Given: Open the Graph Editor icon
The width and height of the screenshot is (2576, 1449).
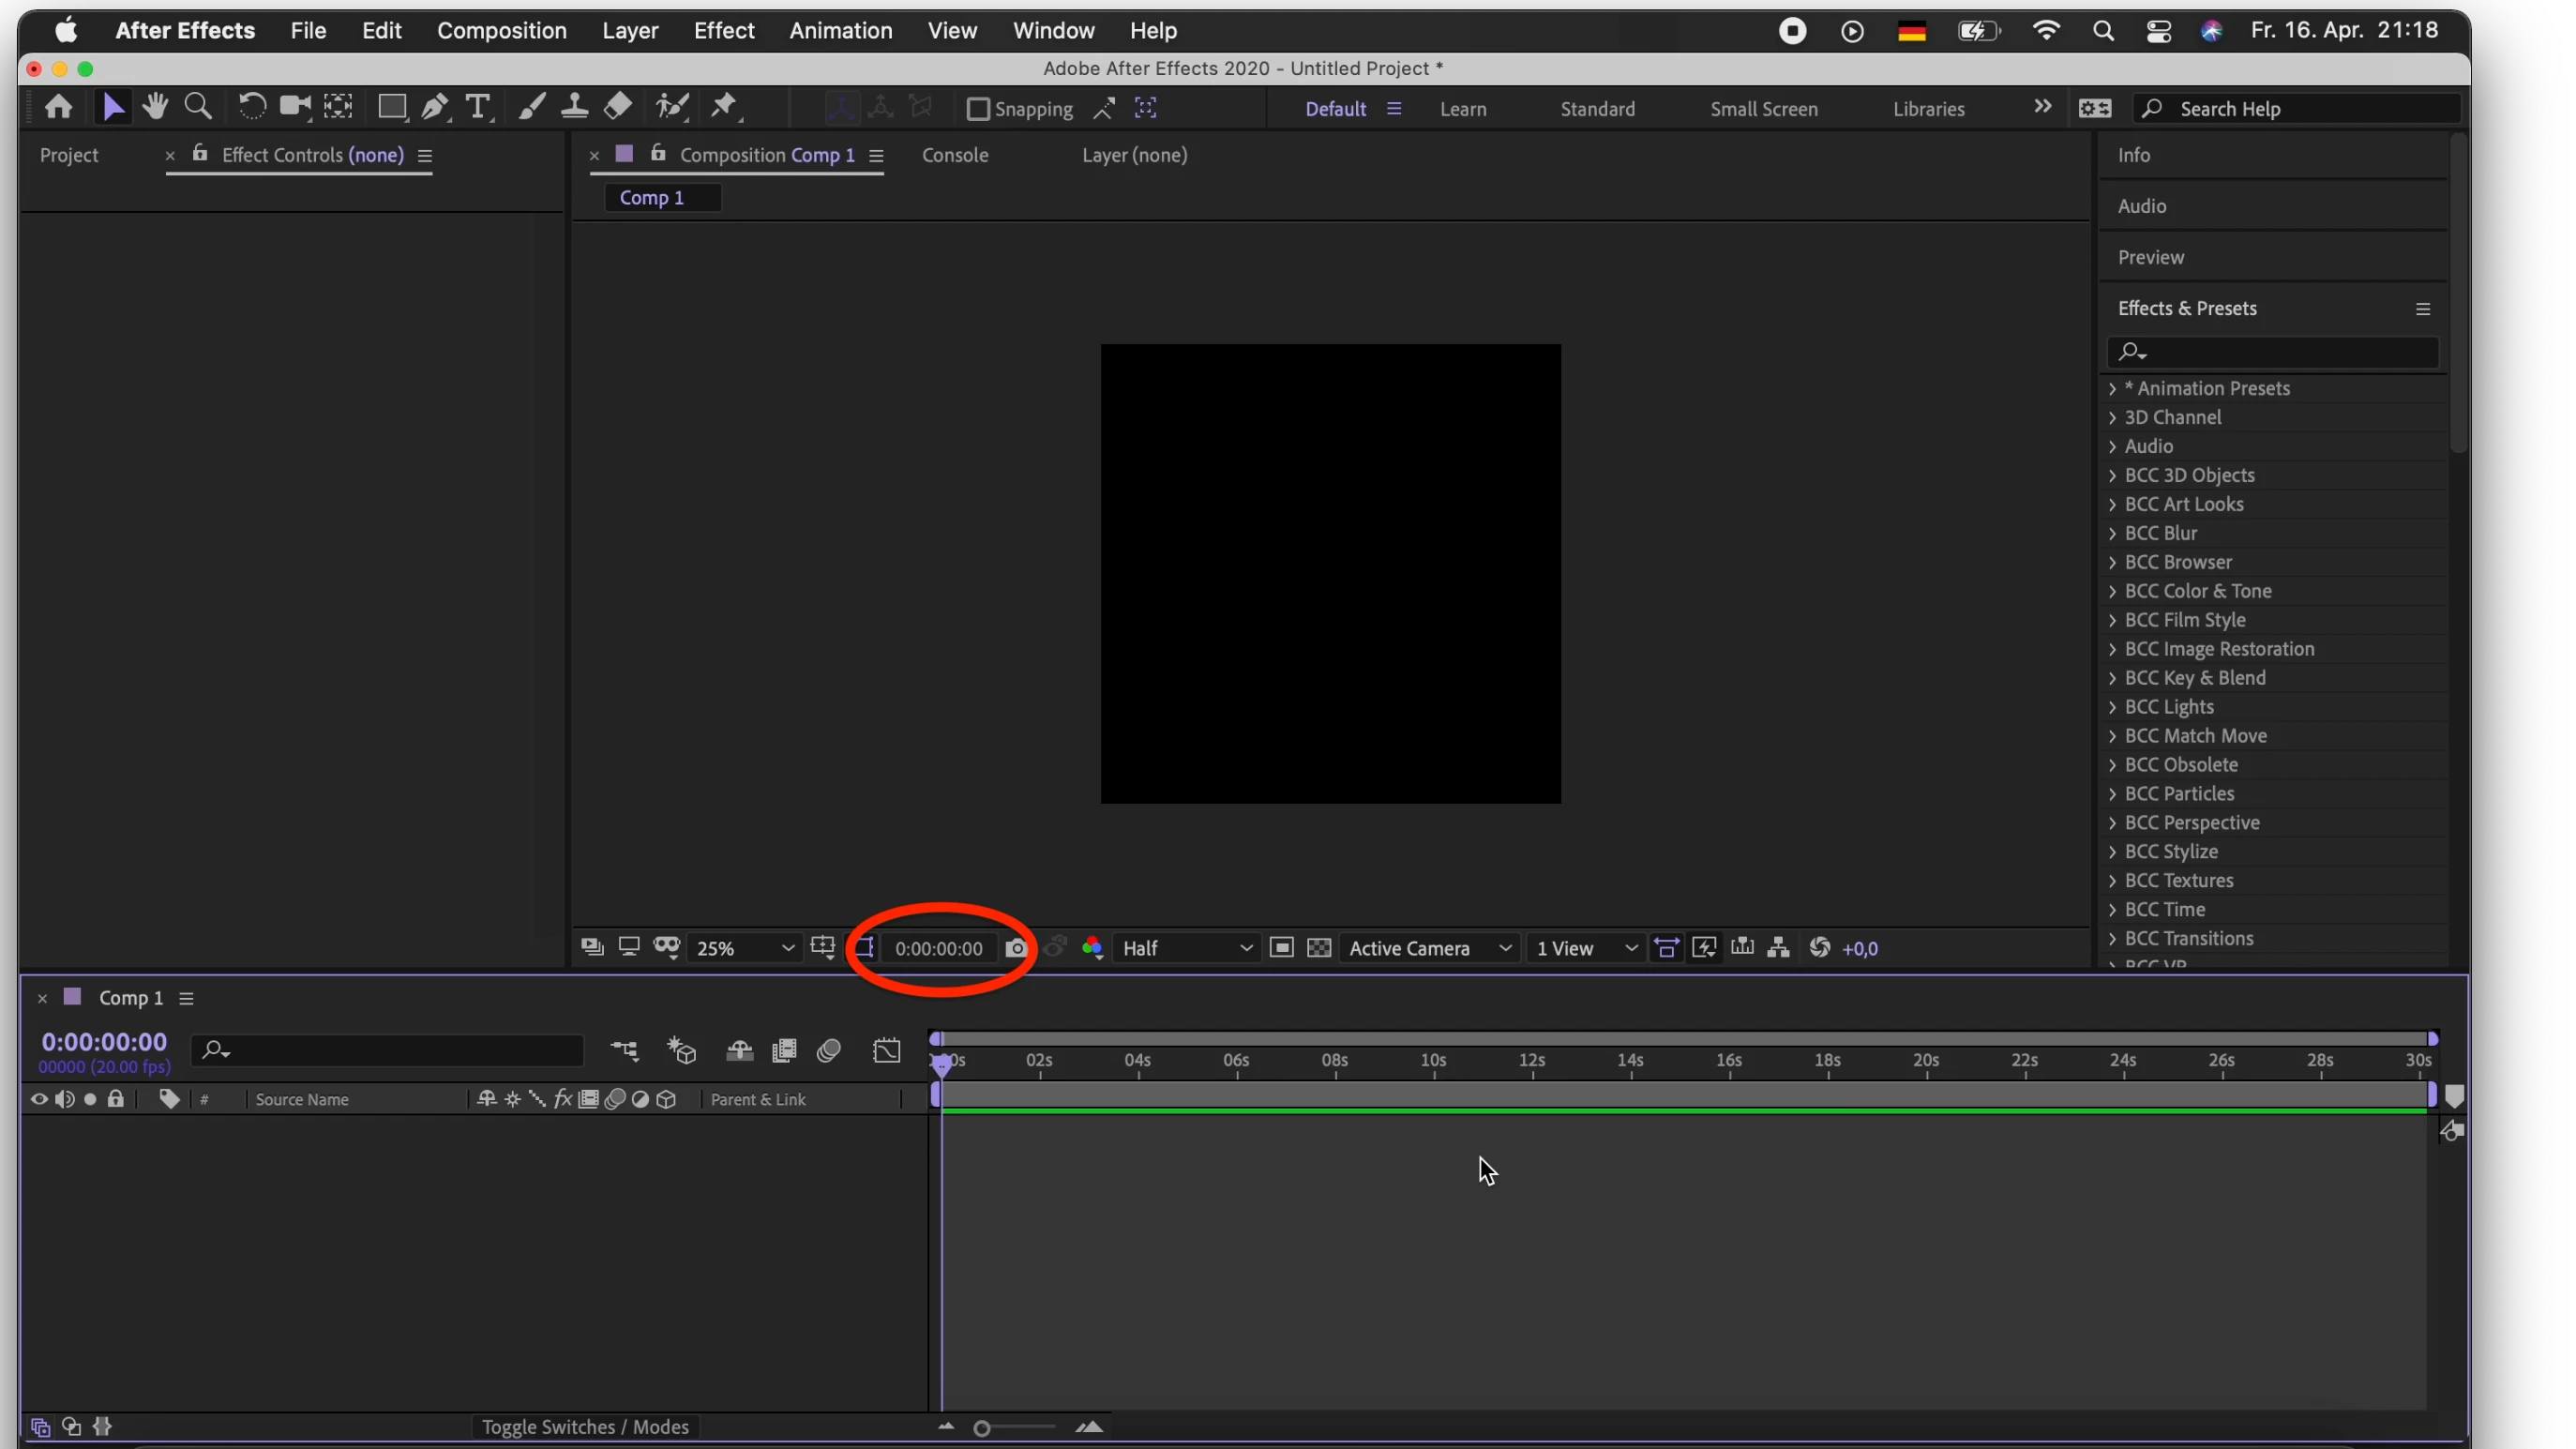Looking at the screenshot, I should (x=887, y=1051).
